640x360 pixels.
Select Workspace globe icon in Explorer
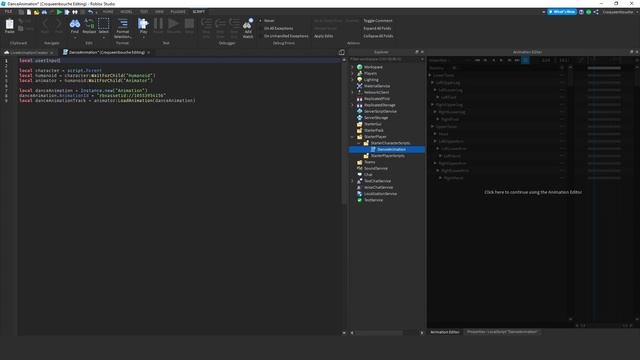coord(360,67)
